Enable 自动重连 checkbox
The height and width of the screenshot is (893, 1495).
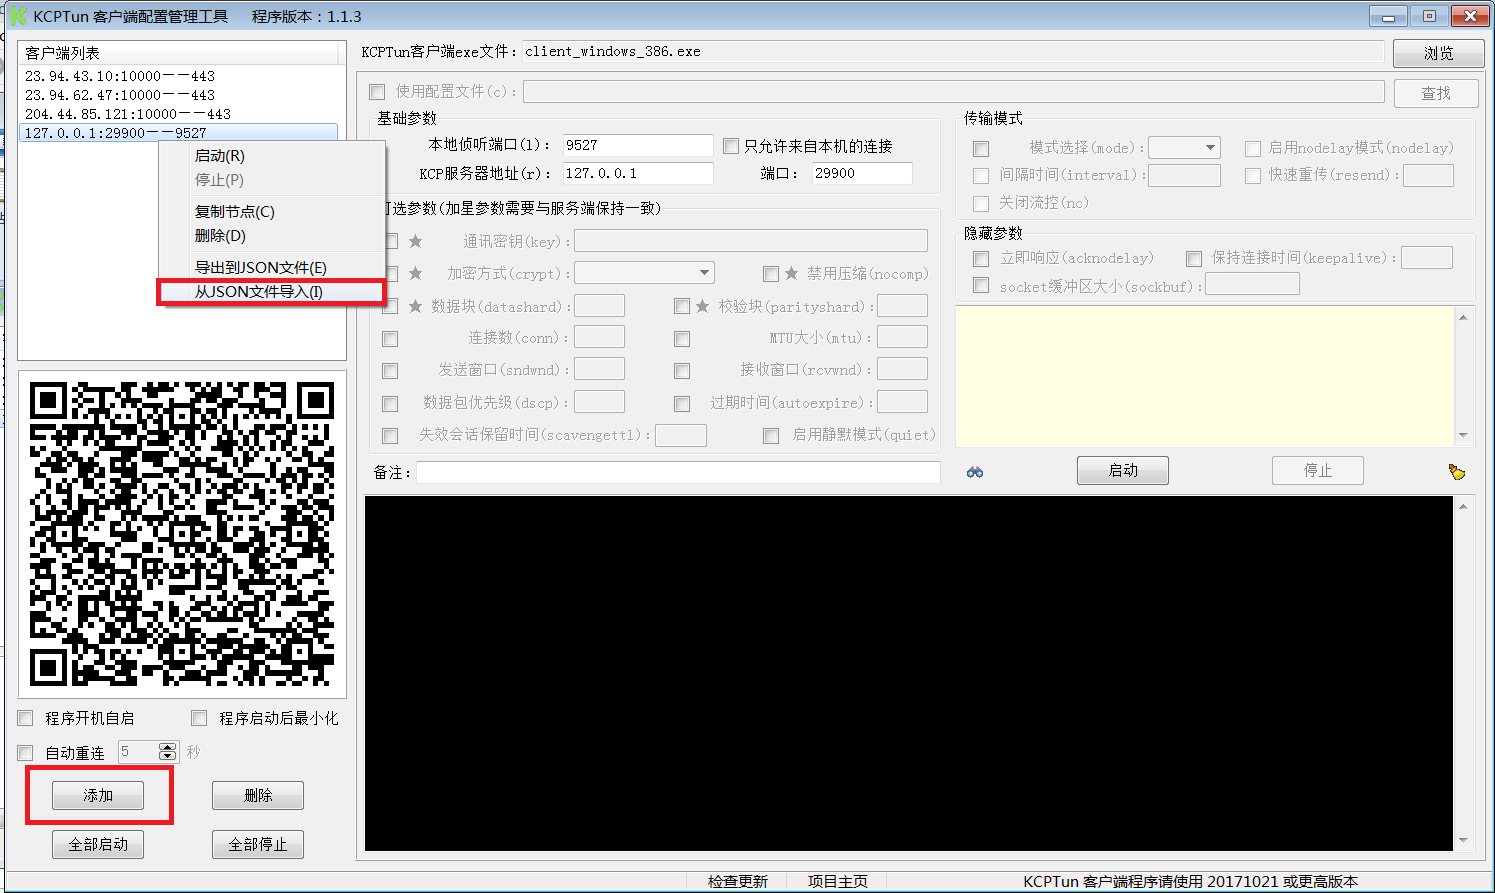click(26, 753)
